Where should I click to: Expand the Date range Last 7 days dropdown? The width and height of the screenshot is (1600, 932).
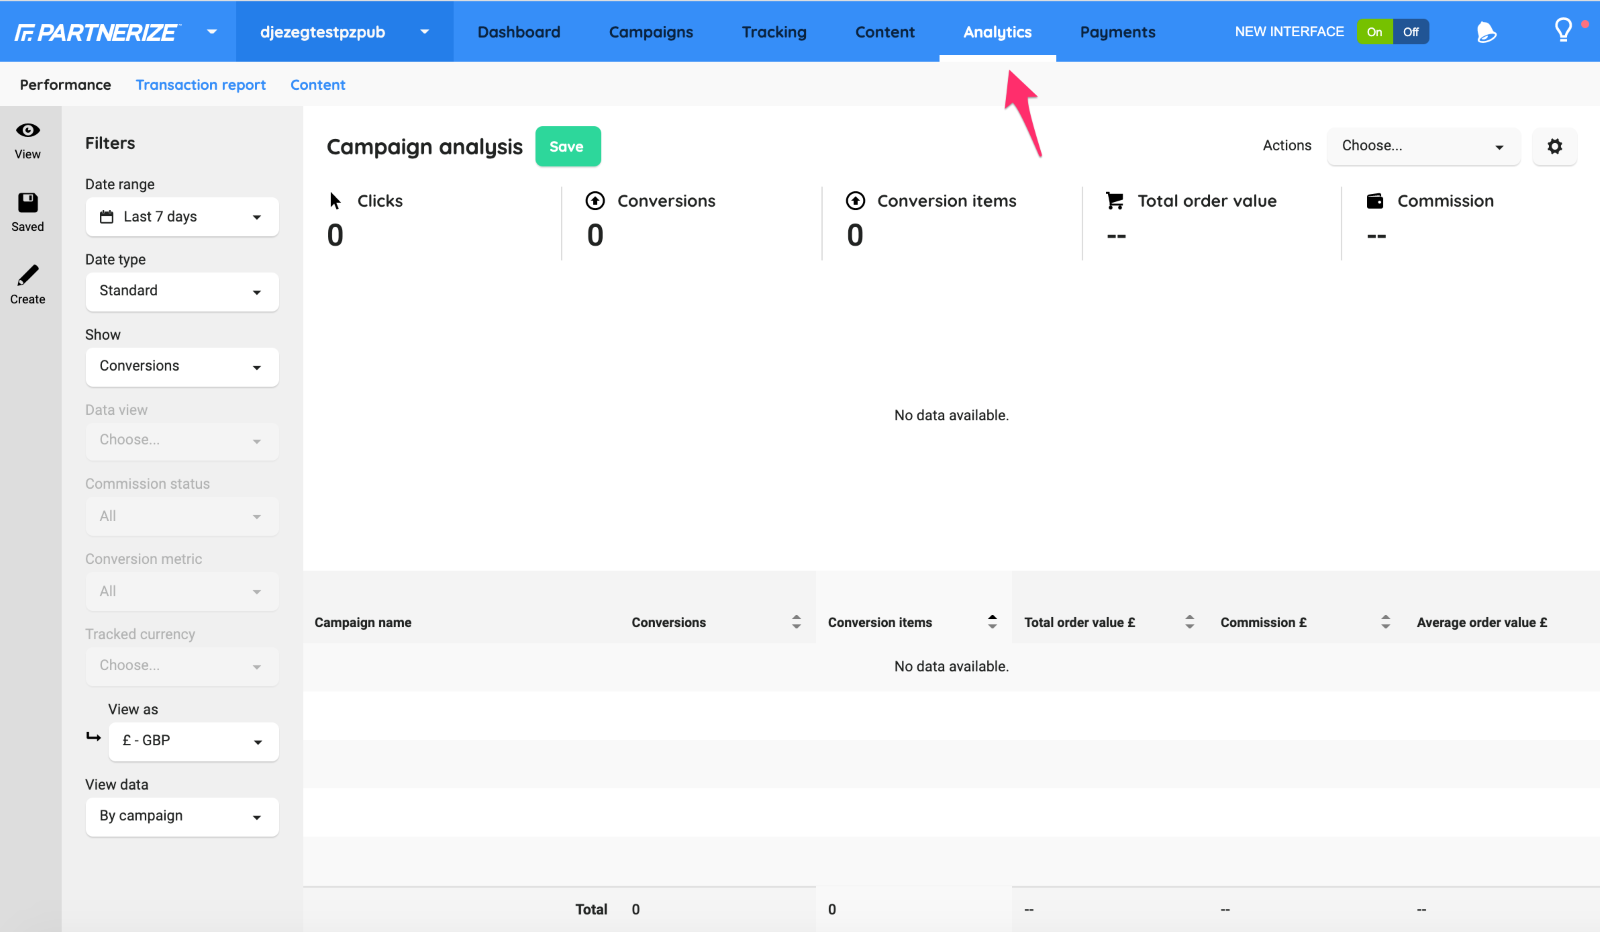[x=182, y=217]
